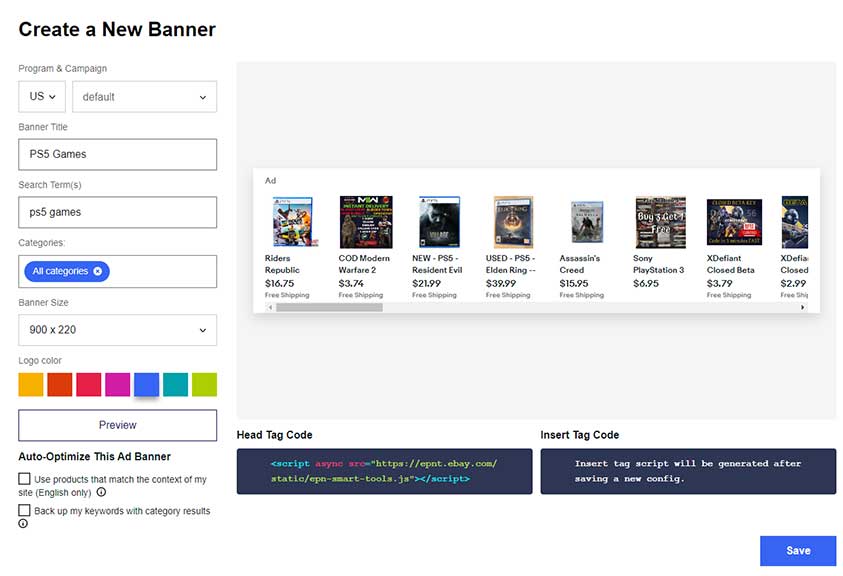Select the red-orange logo color swatch

[60, 385]
